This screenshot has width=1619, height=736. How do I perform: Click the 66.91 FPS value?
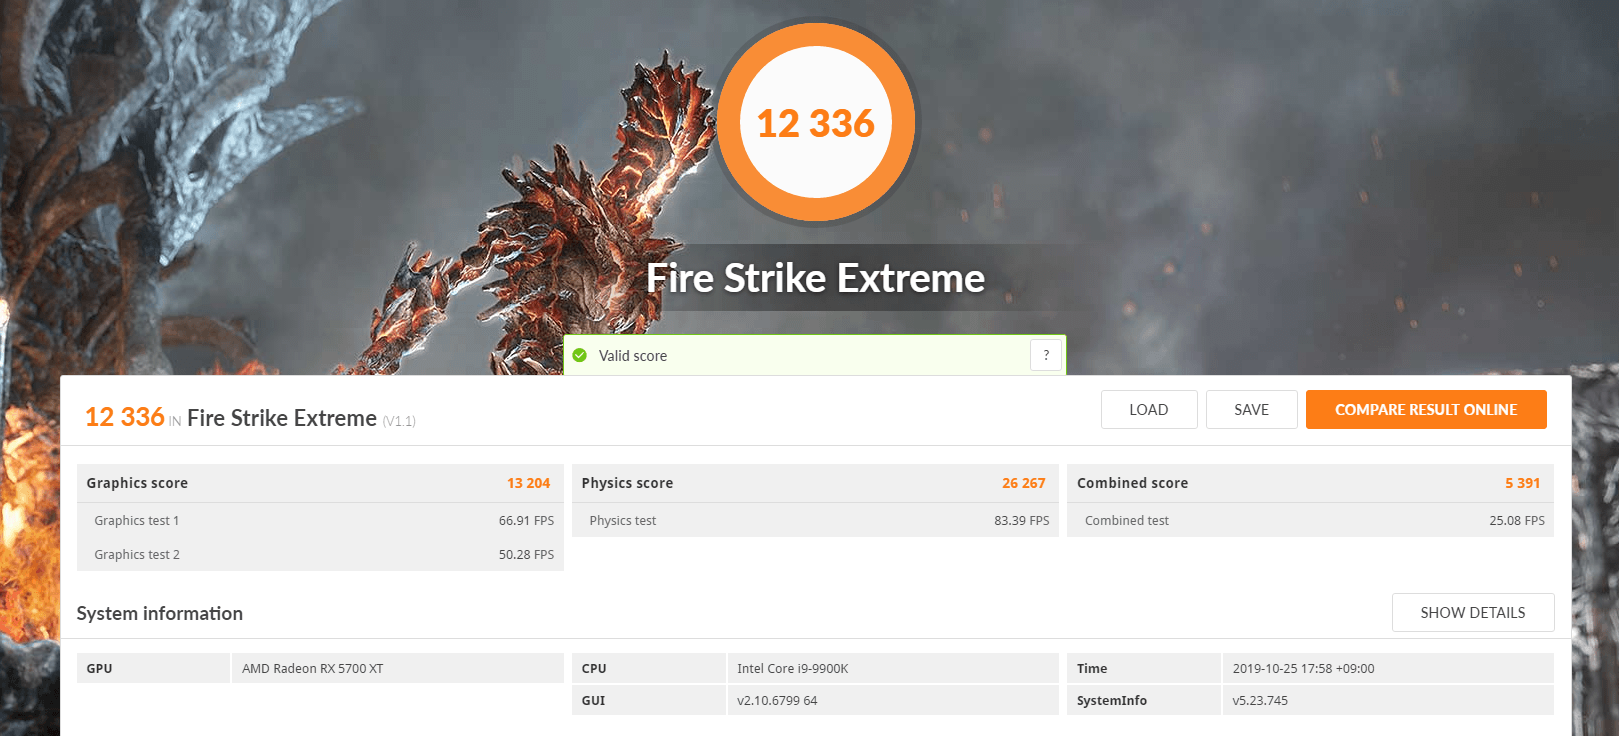526,521
